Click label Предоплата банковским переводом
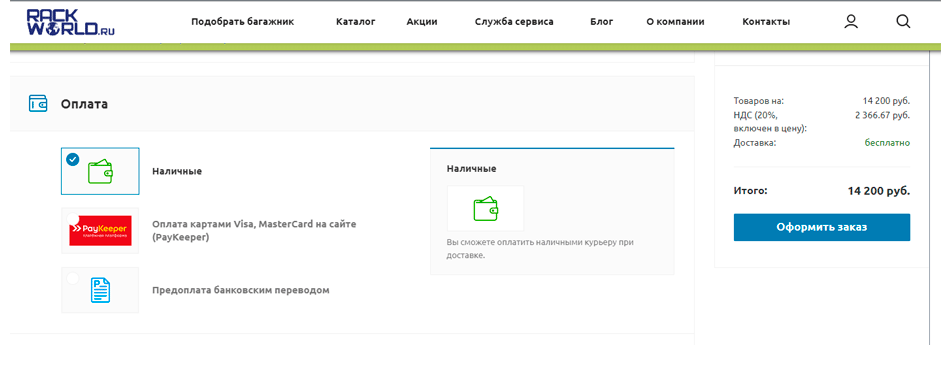The image size is (950, 380). point(241,290)
